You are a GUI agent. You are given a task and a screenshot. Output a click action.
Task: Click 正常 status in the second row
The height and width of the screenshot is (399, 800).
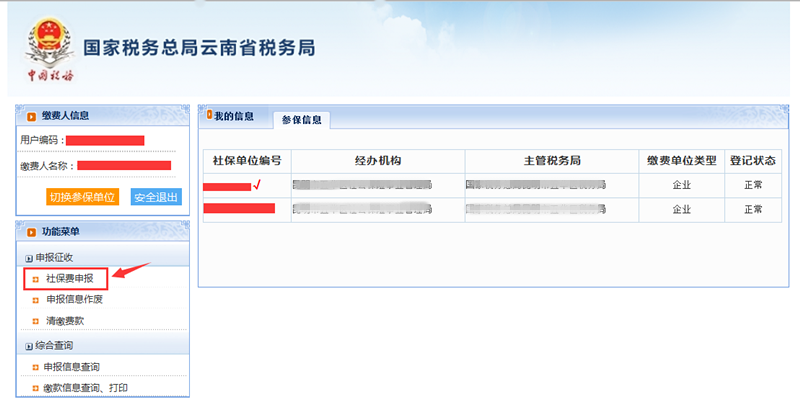[753, 209]
